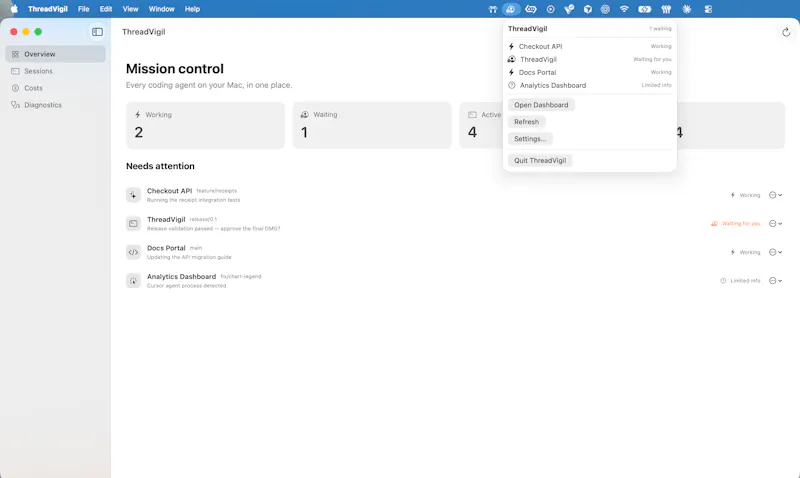Click the refresh arrow in window toolbar
The image size is (800, 478).
(x=786, y=32)
